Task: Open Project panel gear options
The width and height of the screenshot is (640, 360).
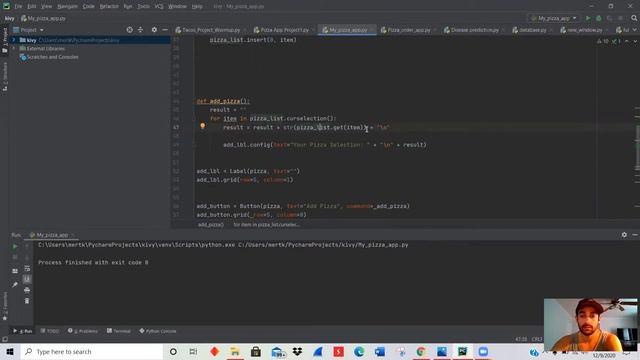Action: [x=154, y=30]
